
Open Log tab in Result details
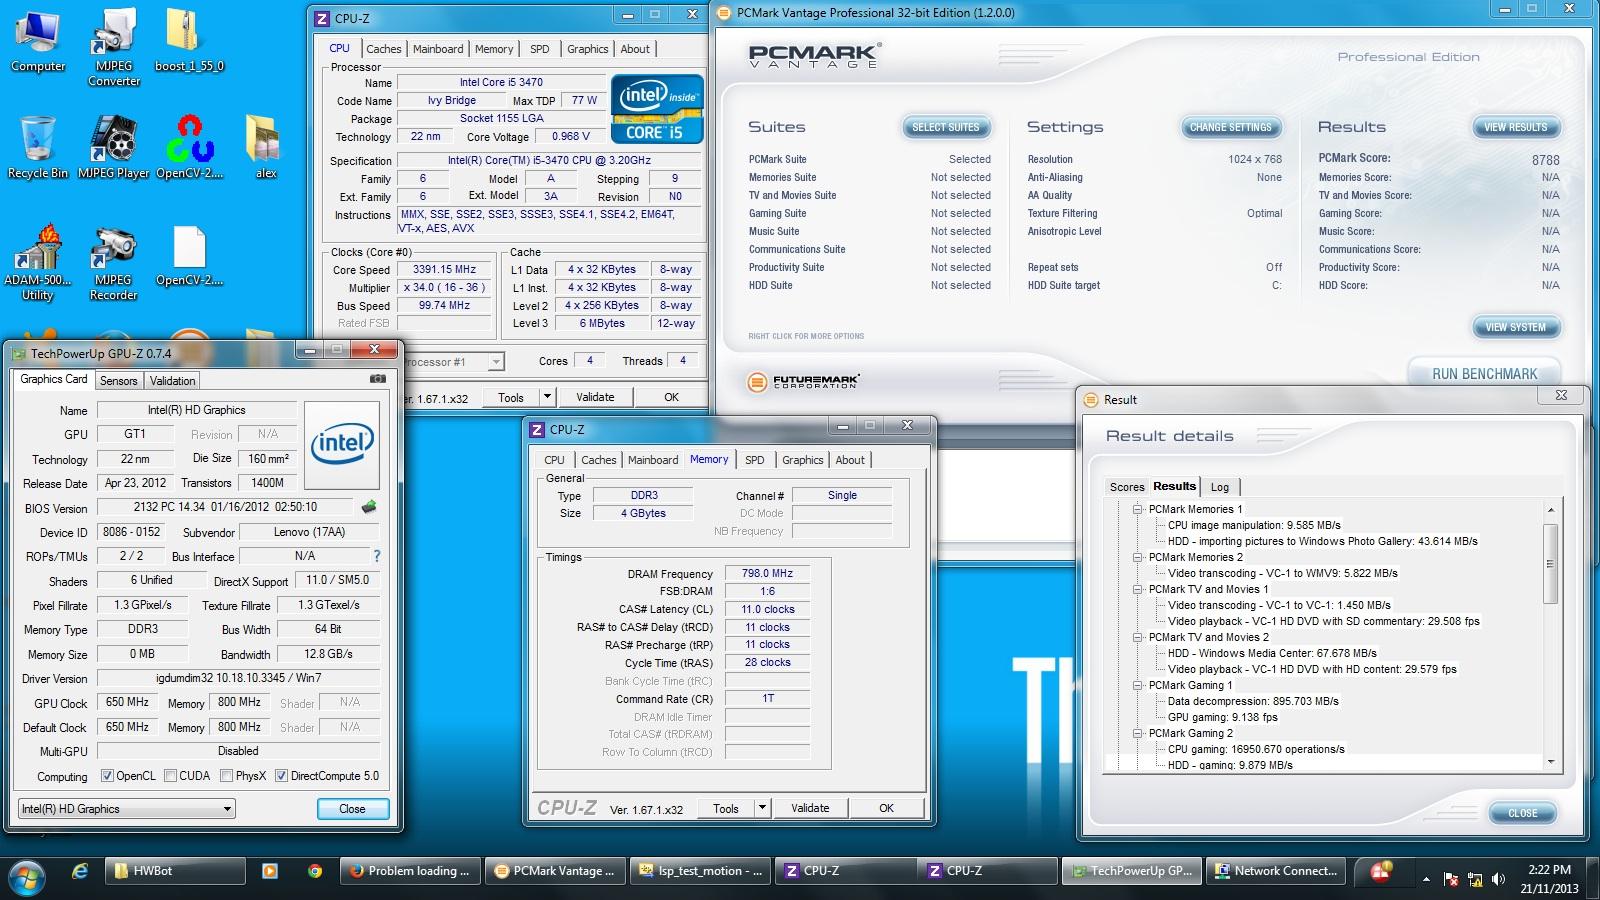(1220, 487)
